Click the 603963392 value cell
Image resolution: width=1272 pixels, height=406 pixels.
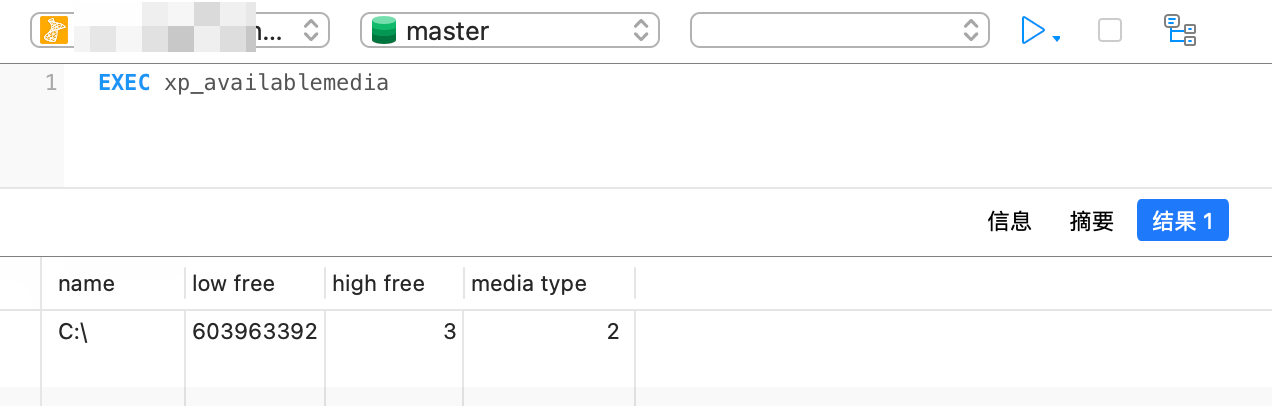[x=255, y=332]
